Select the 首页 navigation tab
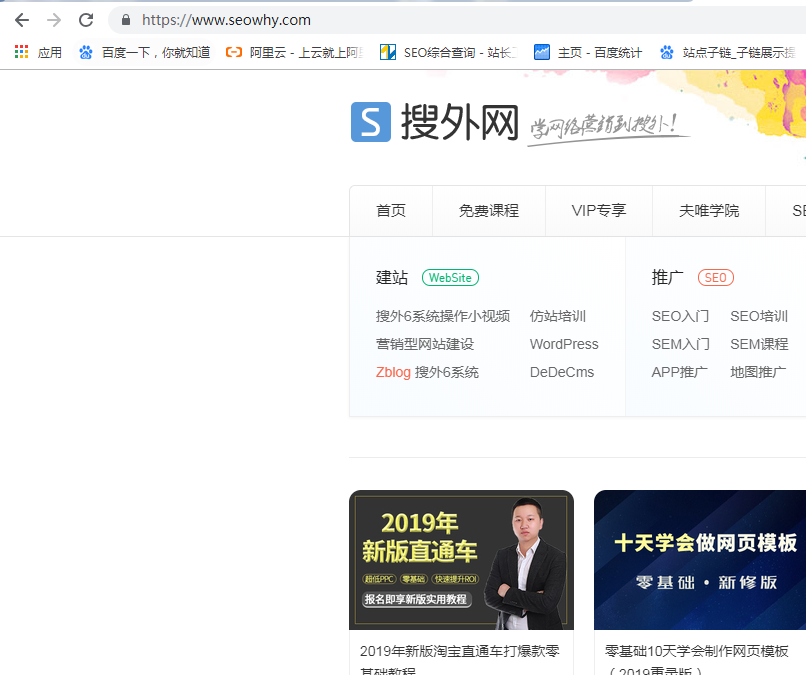806x675 pixels. coord(391,211)
